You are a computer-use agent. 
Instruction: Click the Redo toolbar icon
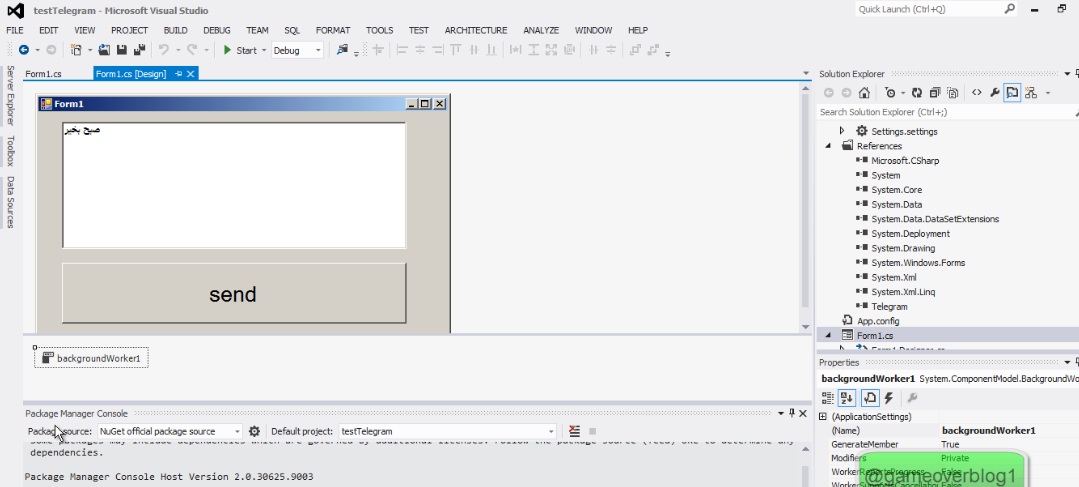pyautogui.click(x=192, y=50)
